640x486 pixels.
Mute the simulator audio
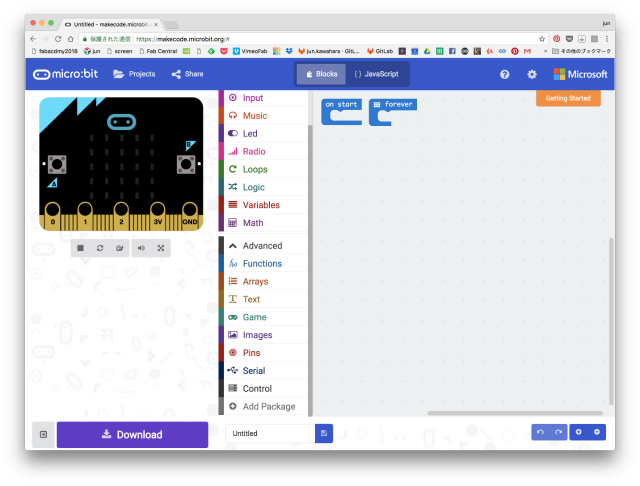click(x=141, y=248)
